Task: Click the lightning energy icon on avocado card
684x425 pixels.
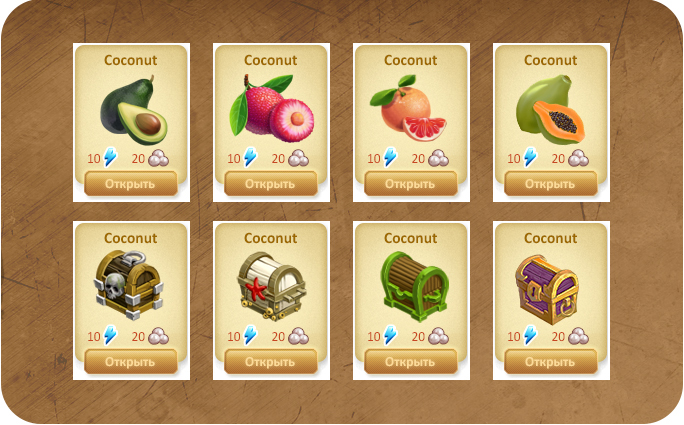Action: (110, 157)
